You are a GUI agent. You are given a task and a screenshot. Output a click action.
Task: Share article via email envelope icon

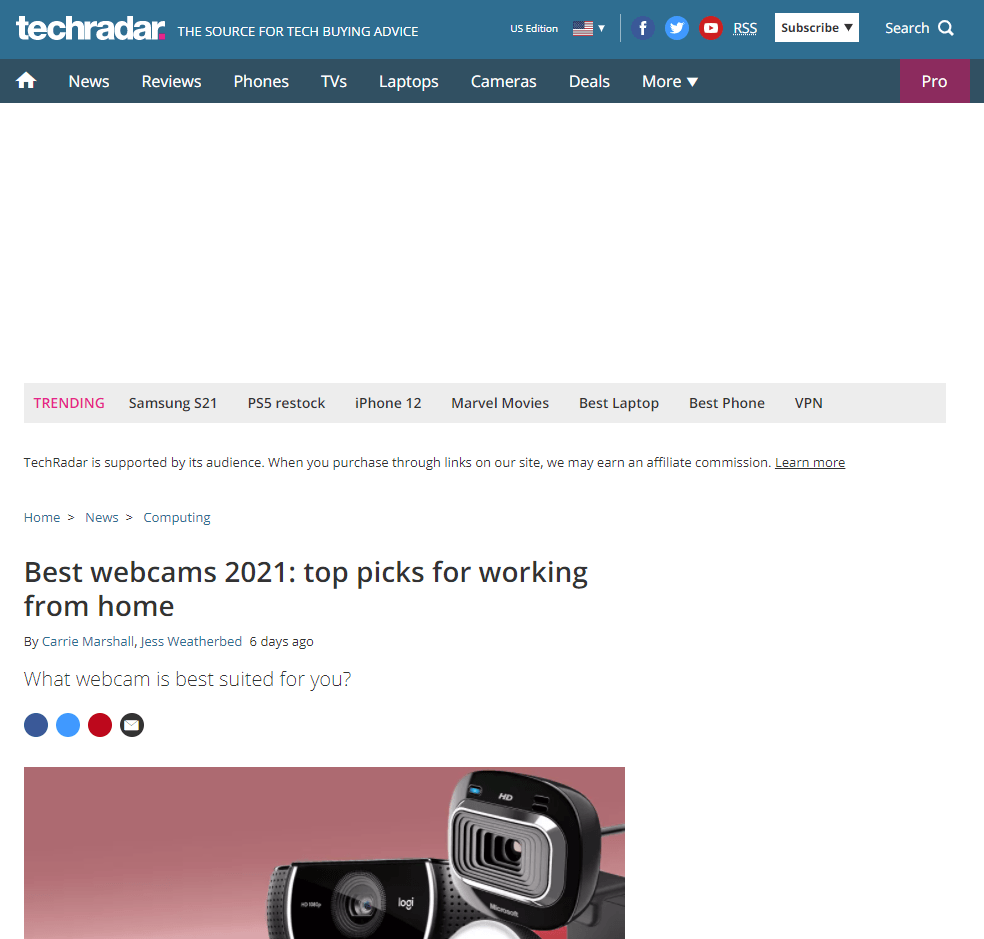click(x=132, y=725)
